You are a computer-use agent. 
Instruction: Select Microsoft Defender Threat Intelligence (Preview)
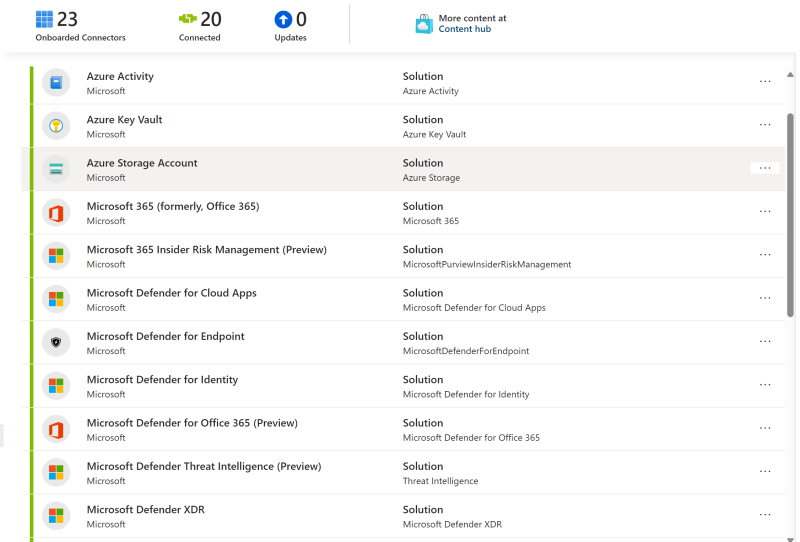204,467
